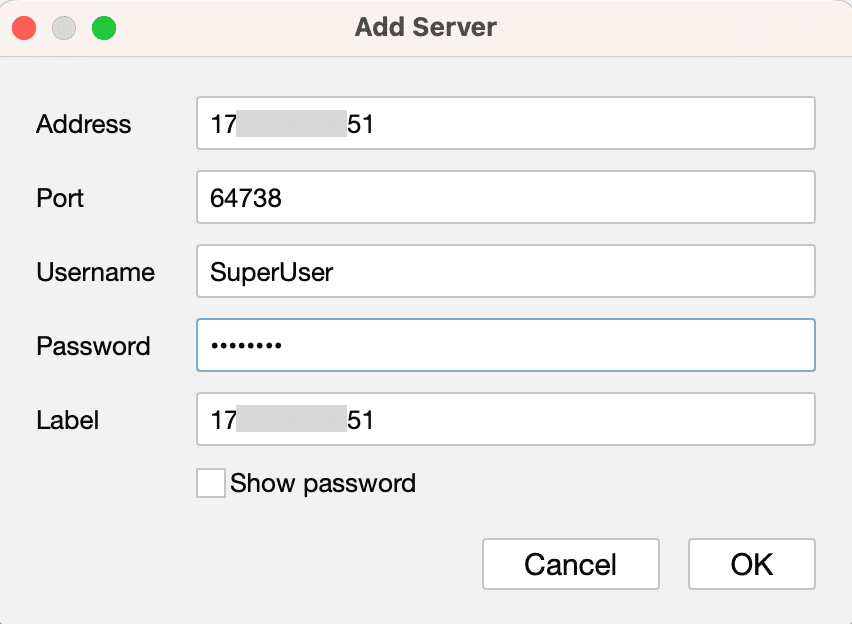The width and height of the screenshot is (852, 624).
Task: Click the Address label text
Action: tap(83, 124)
